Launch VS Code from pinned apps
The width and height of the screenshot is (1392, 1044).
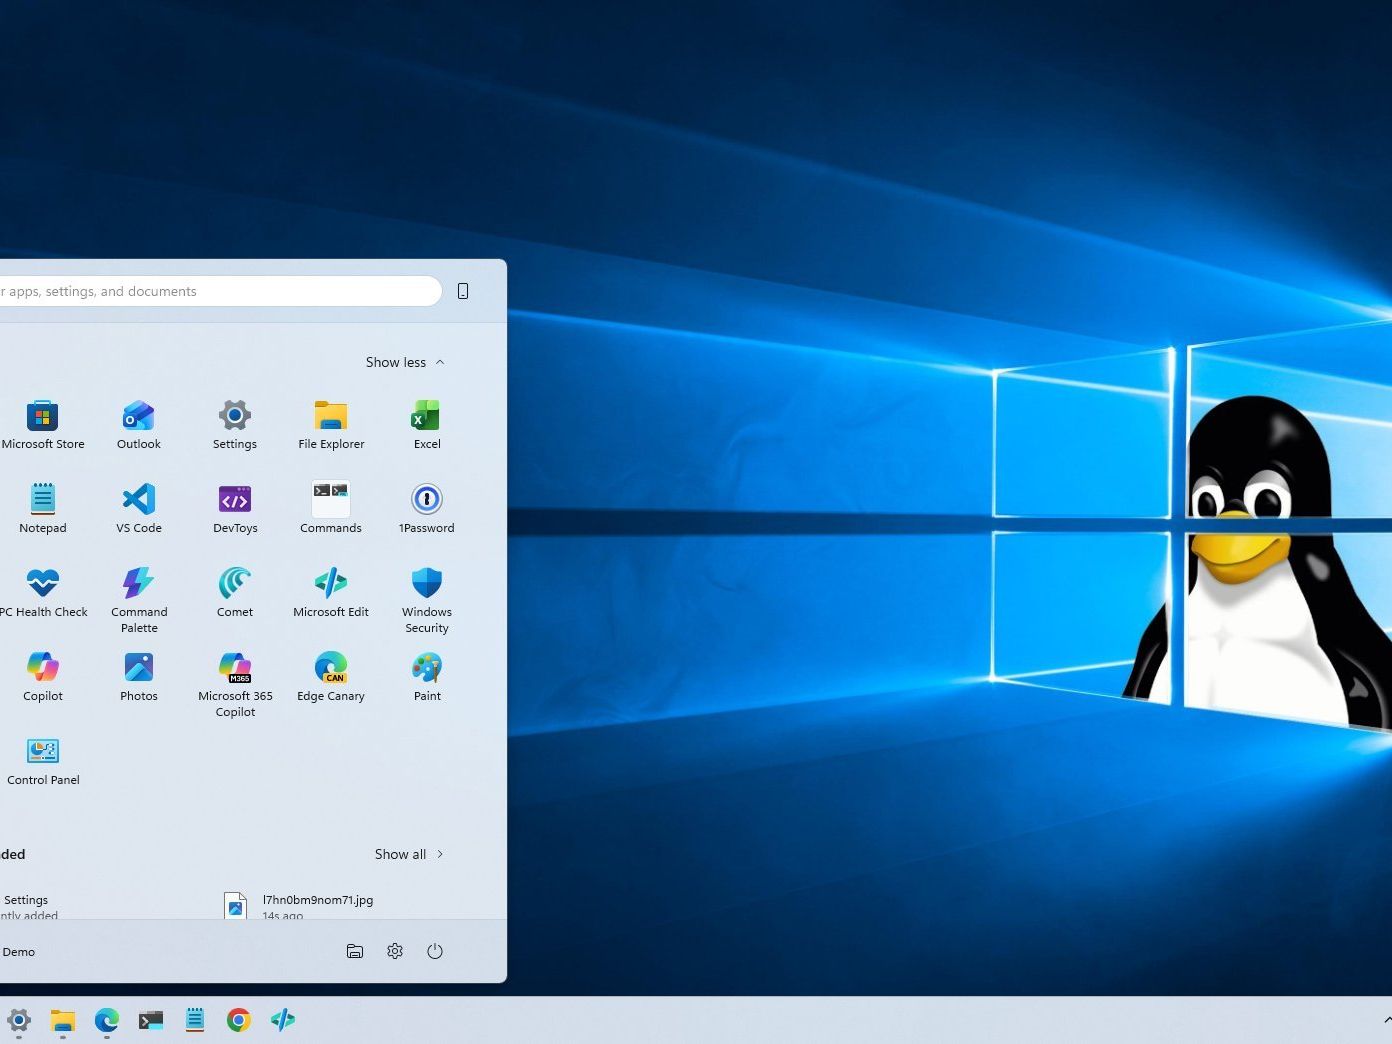click(138, 500)
